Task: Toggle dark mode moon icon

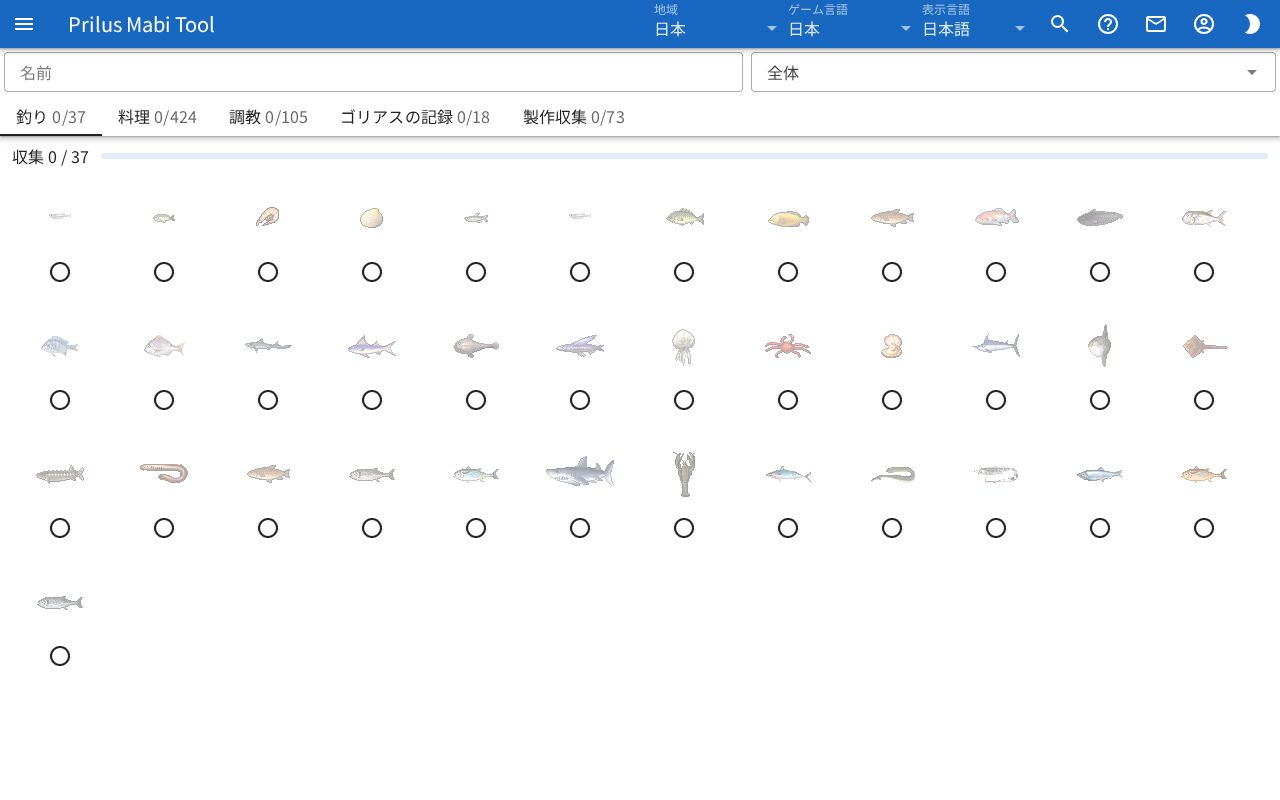Action: coord(1252,24)
